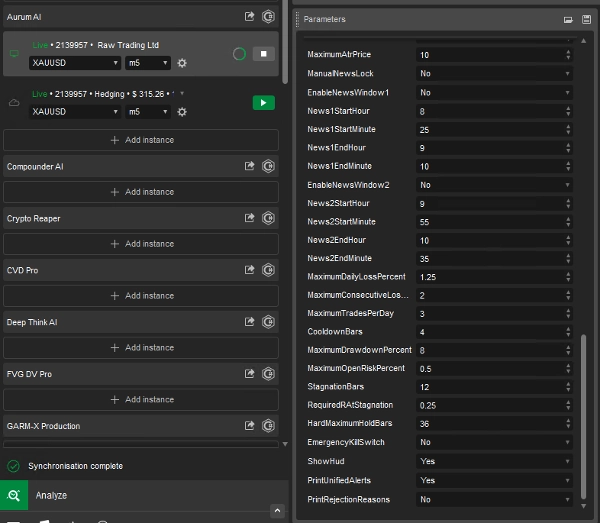Click the synchronisation complete check icon
This screenshot has height=523, width=600.
(x=14, y=466)
